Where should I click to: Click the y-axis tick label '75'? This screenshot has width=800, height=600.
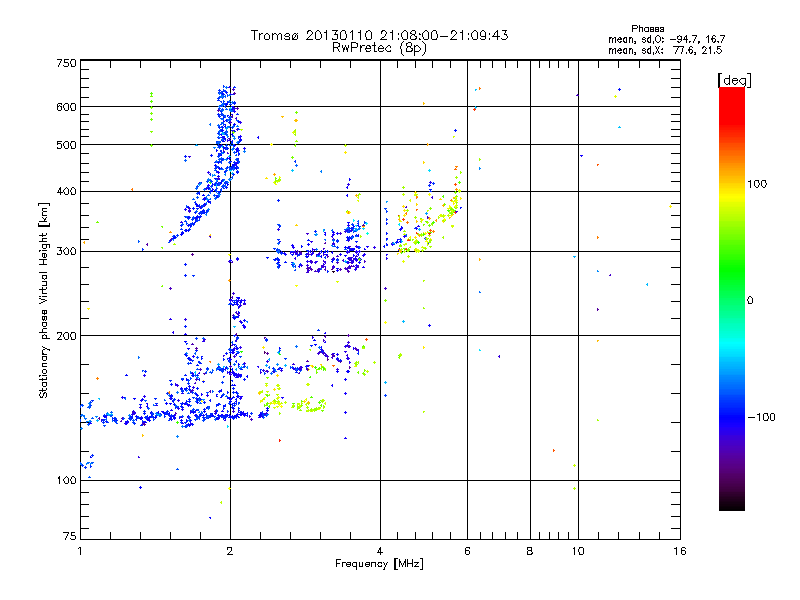[70, 536]
